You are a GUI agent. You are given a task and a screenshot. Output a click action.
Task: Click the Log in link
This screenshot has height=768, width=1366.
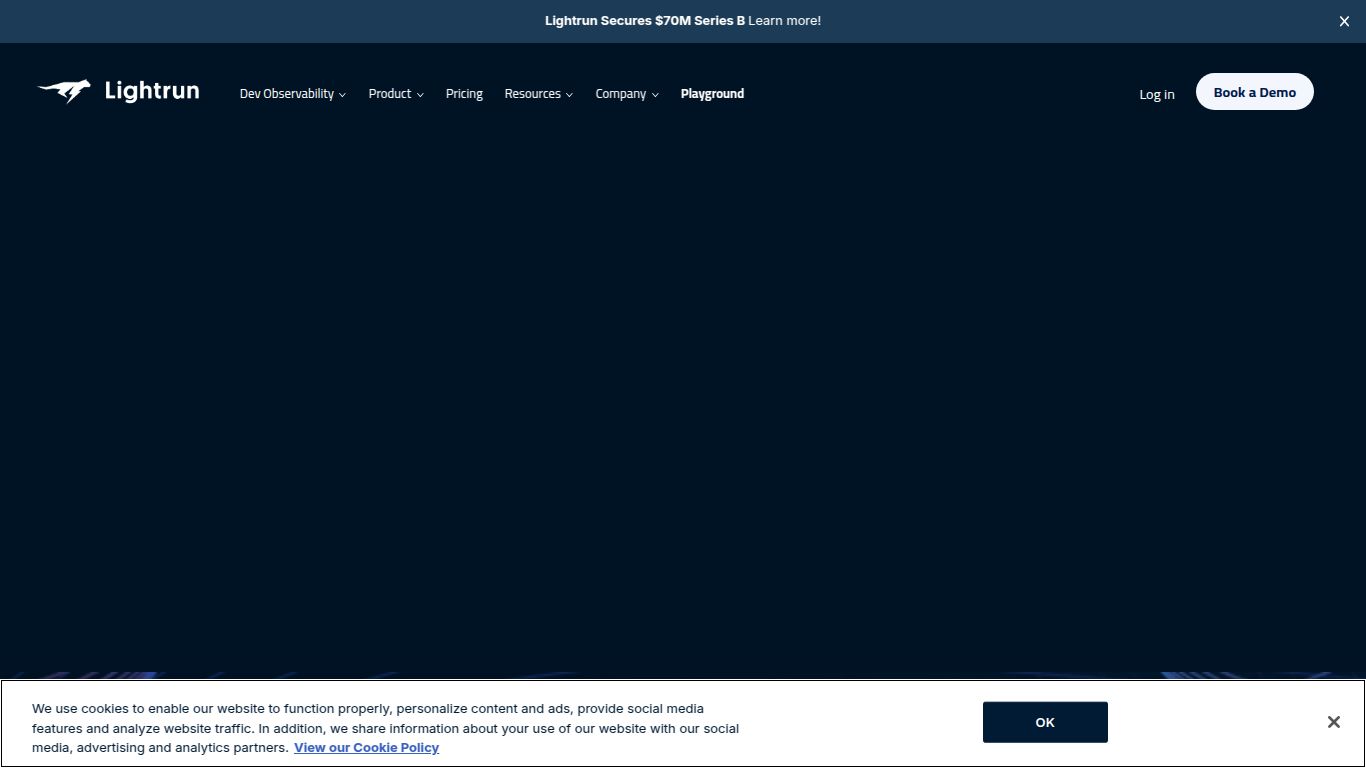(x=1156, y=94)
